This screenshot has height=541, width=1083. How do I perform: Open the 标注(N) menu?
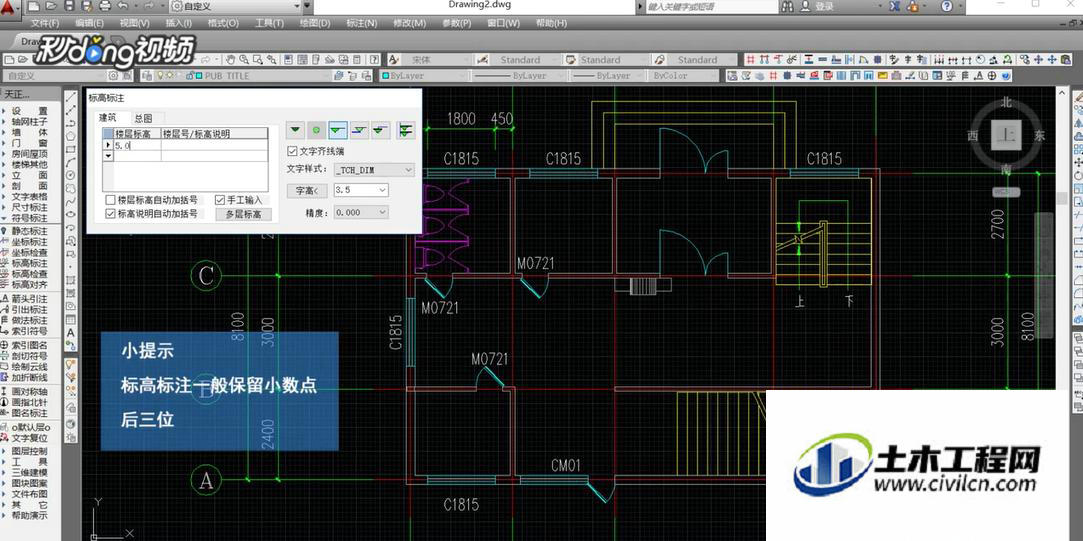pos(362,23)
